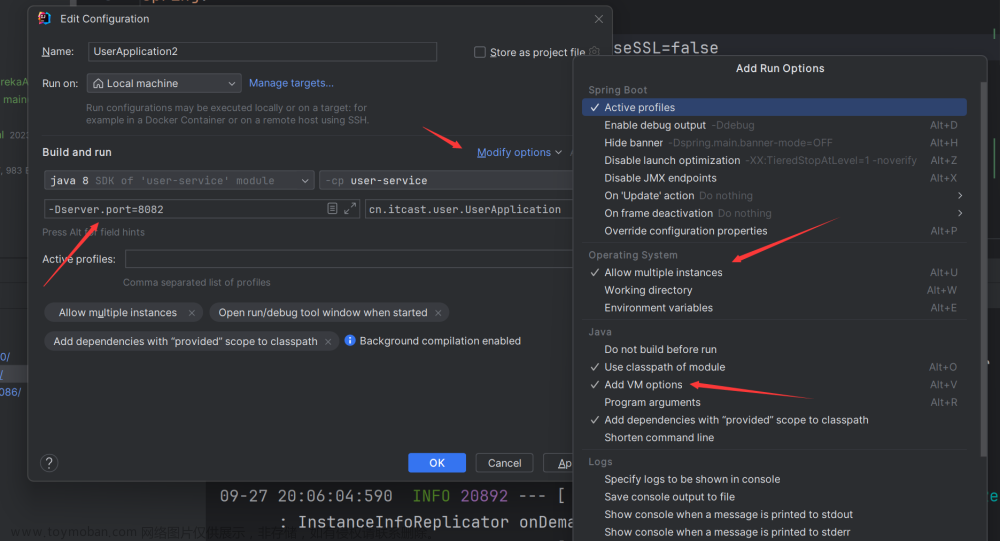Select Save console output to file
The image size is (1000, 541).
click(x=774, y=497)
